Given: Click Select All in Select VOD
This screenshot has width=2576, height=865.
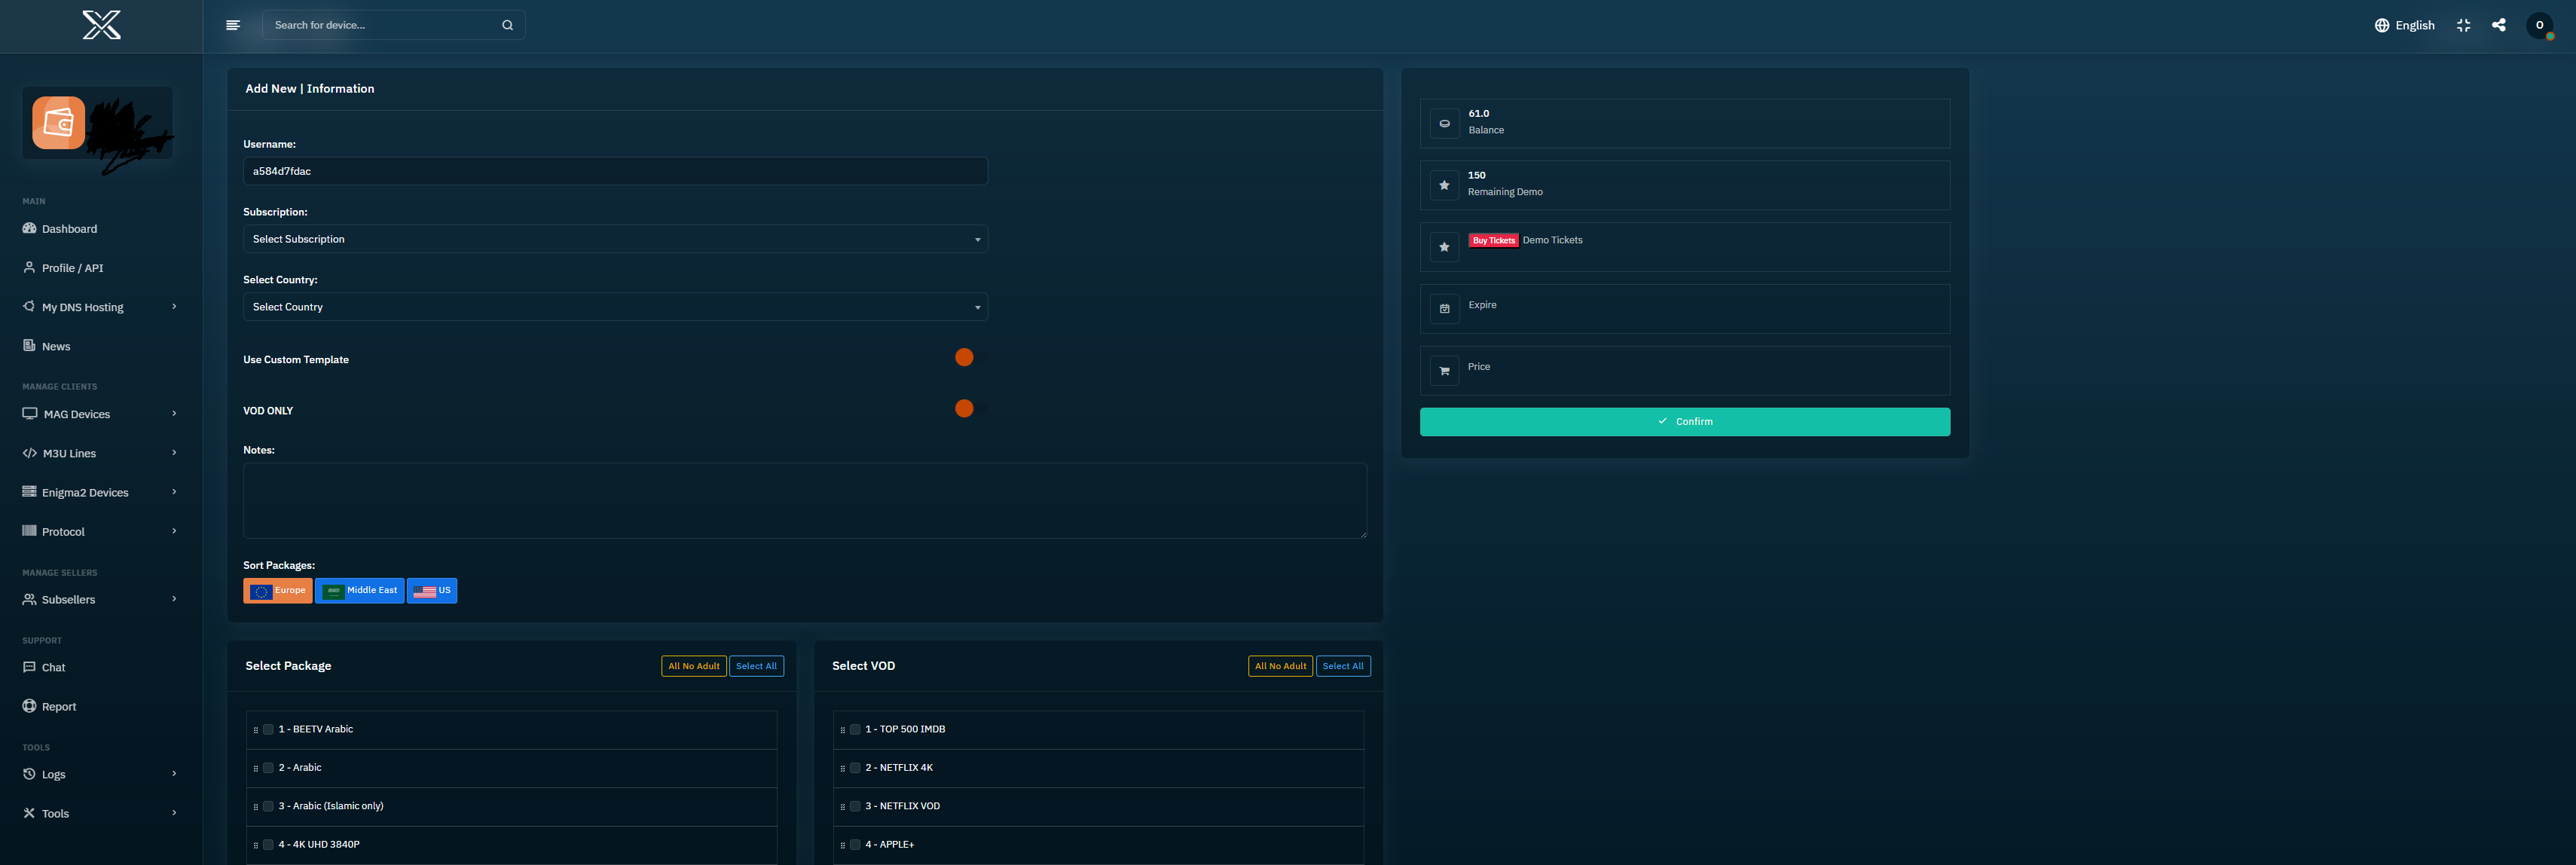Looking at the screenshot, I should [x=1343, y=666].
